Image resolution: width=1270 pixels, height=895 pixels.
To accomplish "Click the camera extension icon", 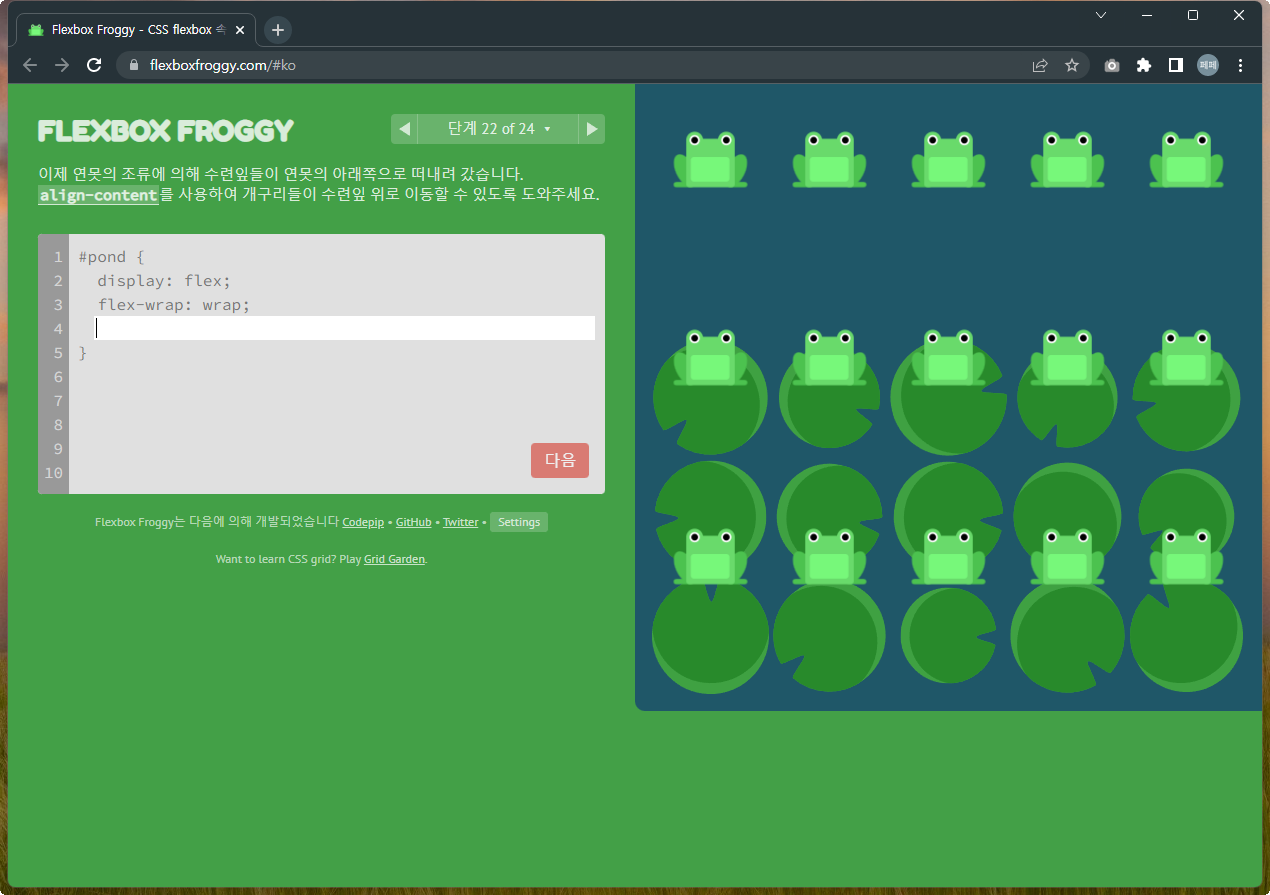I will (1112, 65).
